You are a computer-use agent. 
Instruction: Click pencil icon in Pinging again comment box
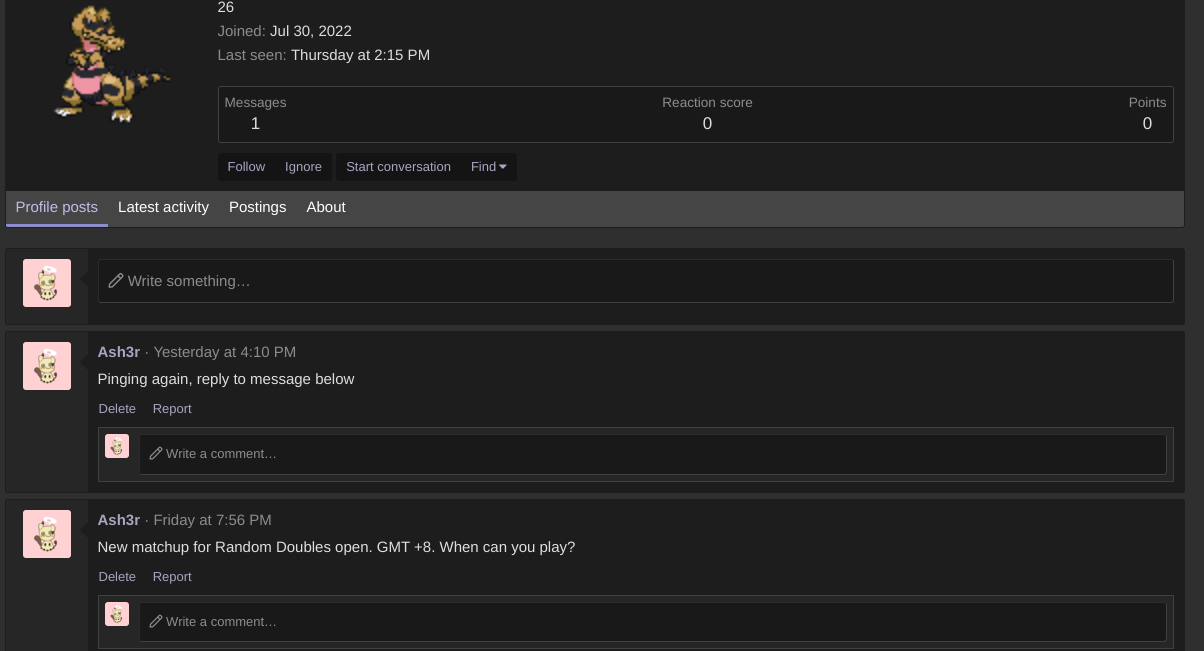[x=156, y=454]
